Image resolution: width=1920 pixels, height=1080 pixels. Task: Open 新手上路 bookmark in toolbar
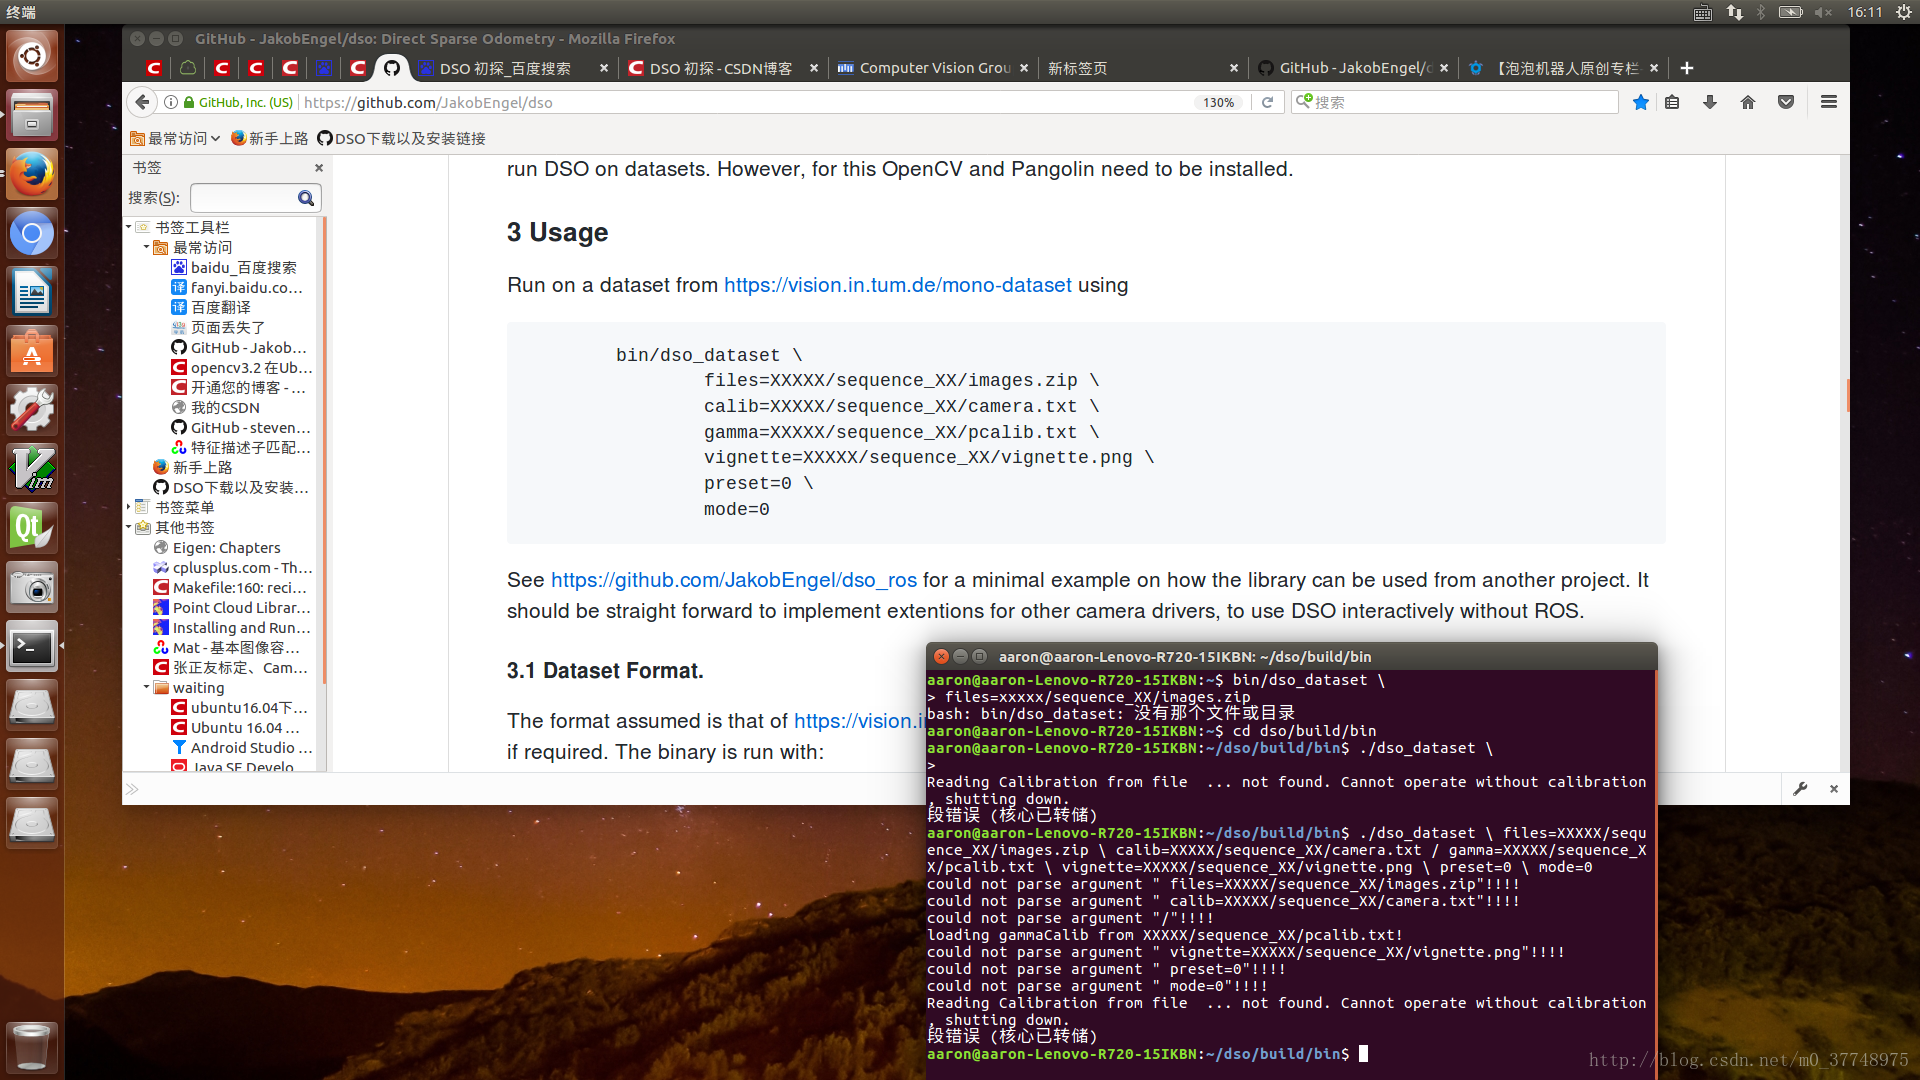click(x=269, y=138)
